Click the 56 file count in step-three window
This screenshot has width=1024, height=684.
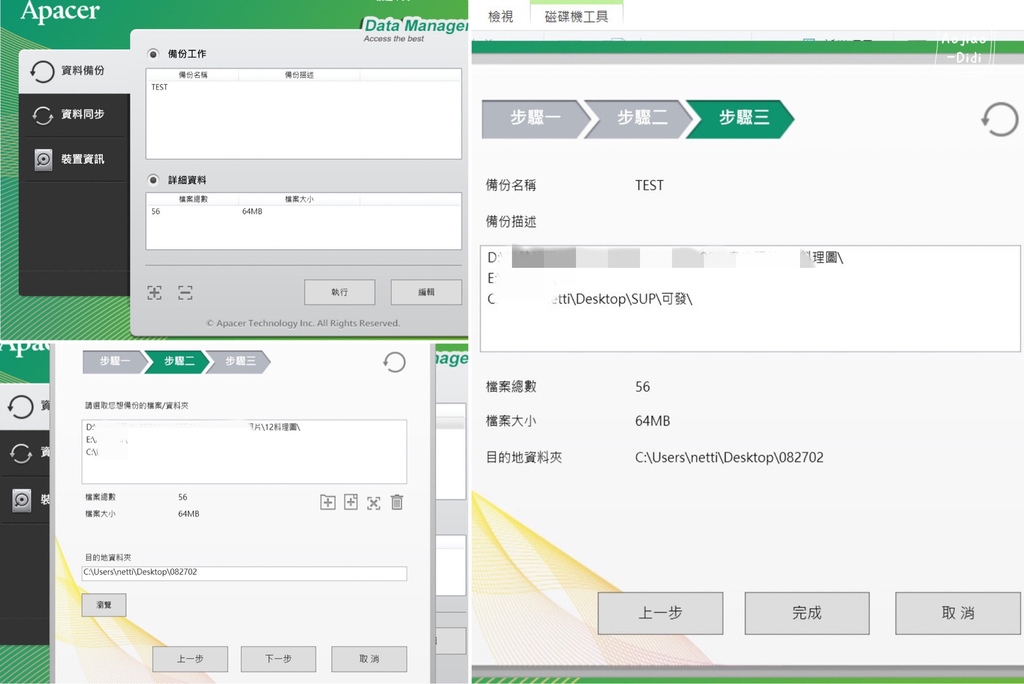tap(643, 387)
